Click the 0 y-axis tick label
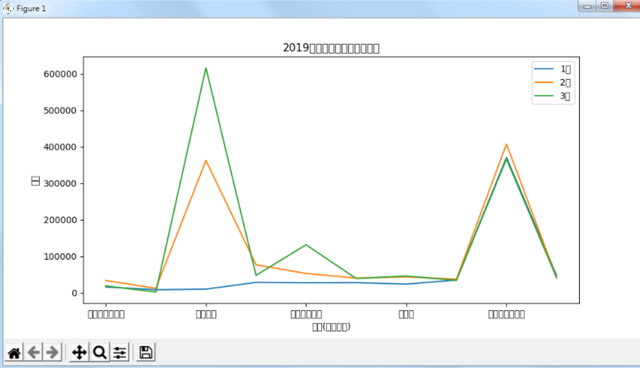Screen dimensions: 640x368 tap(74, 293)
